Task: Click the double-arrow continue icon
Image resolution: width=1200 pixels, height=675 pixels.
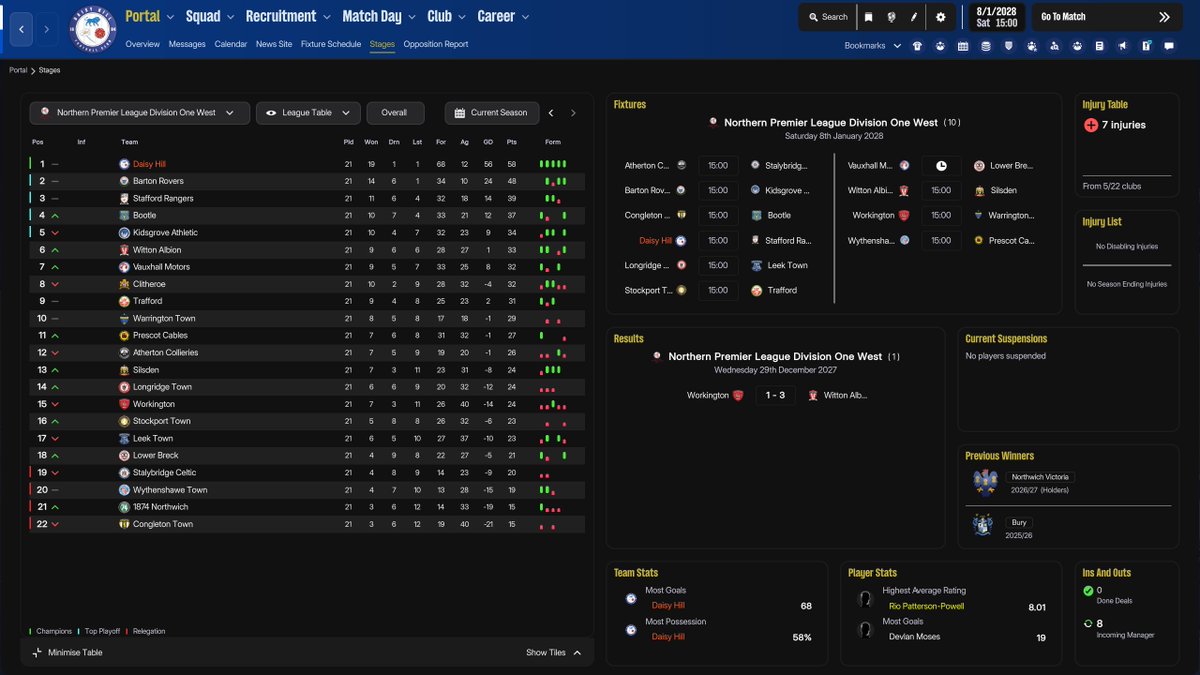Action: tap(1164, 17)
